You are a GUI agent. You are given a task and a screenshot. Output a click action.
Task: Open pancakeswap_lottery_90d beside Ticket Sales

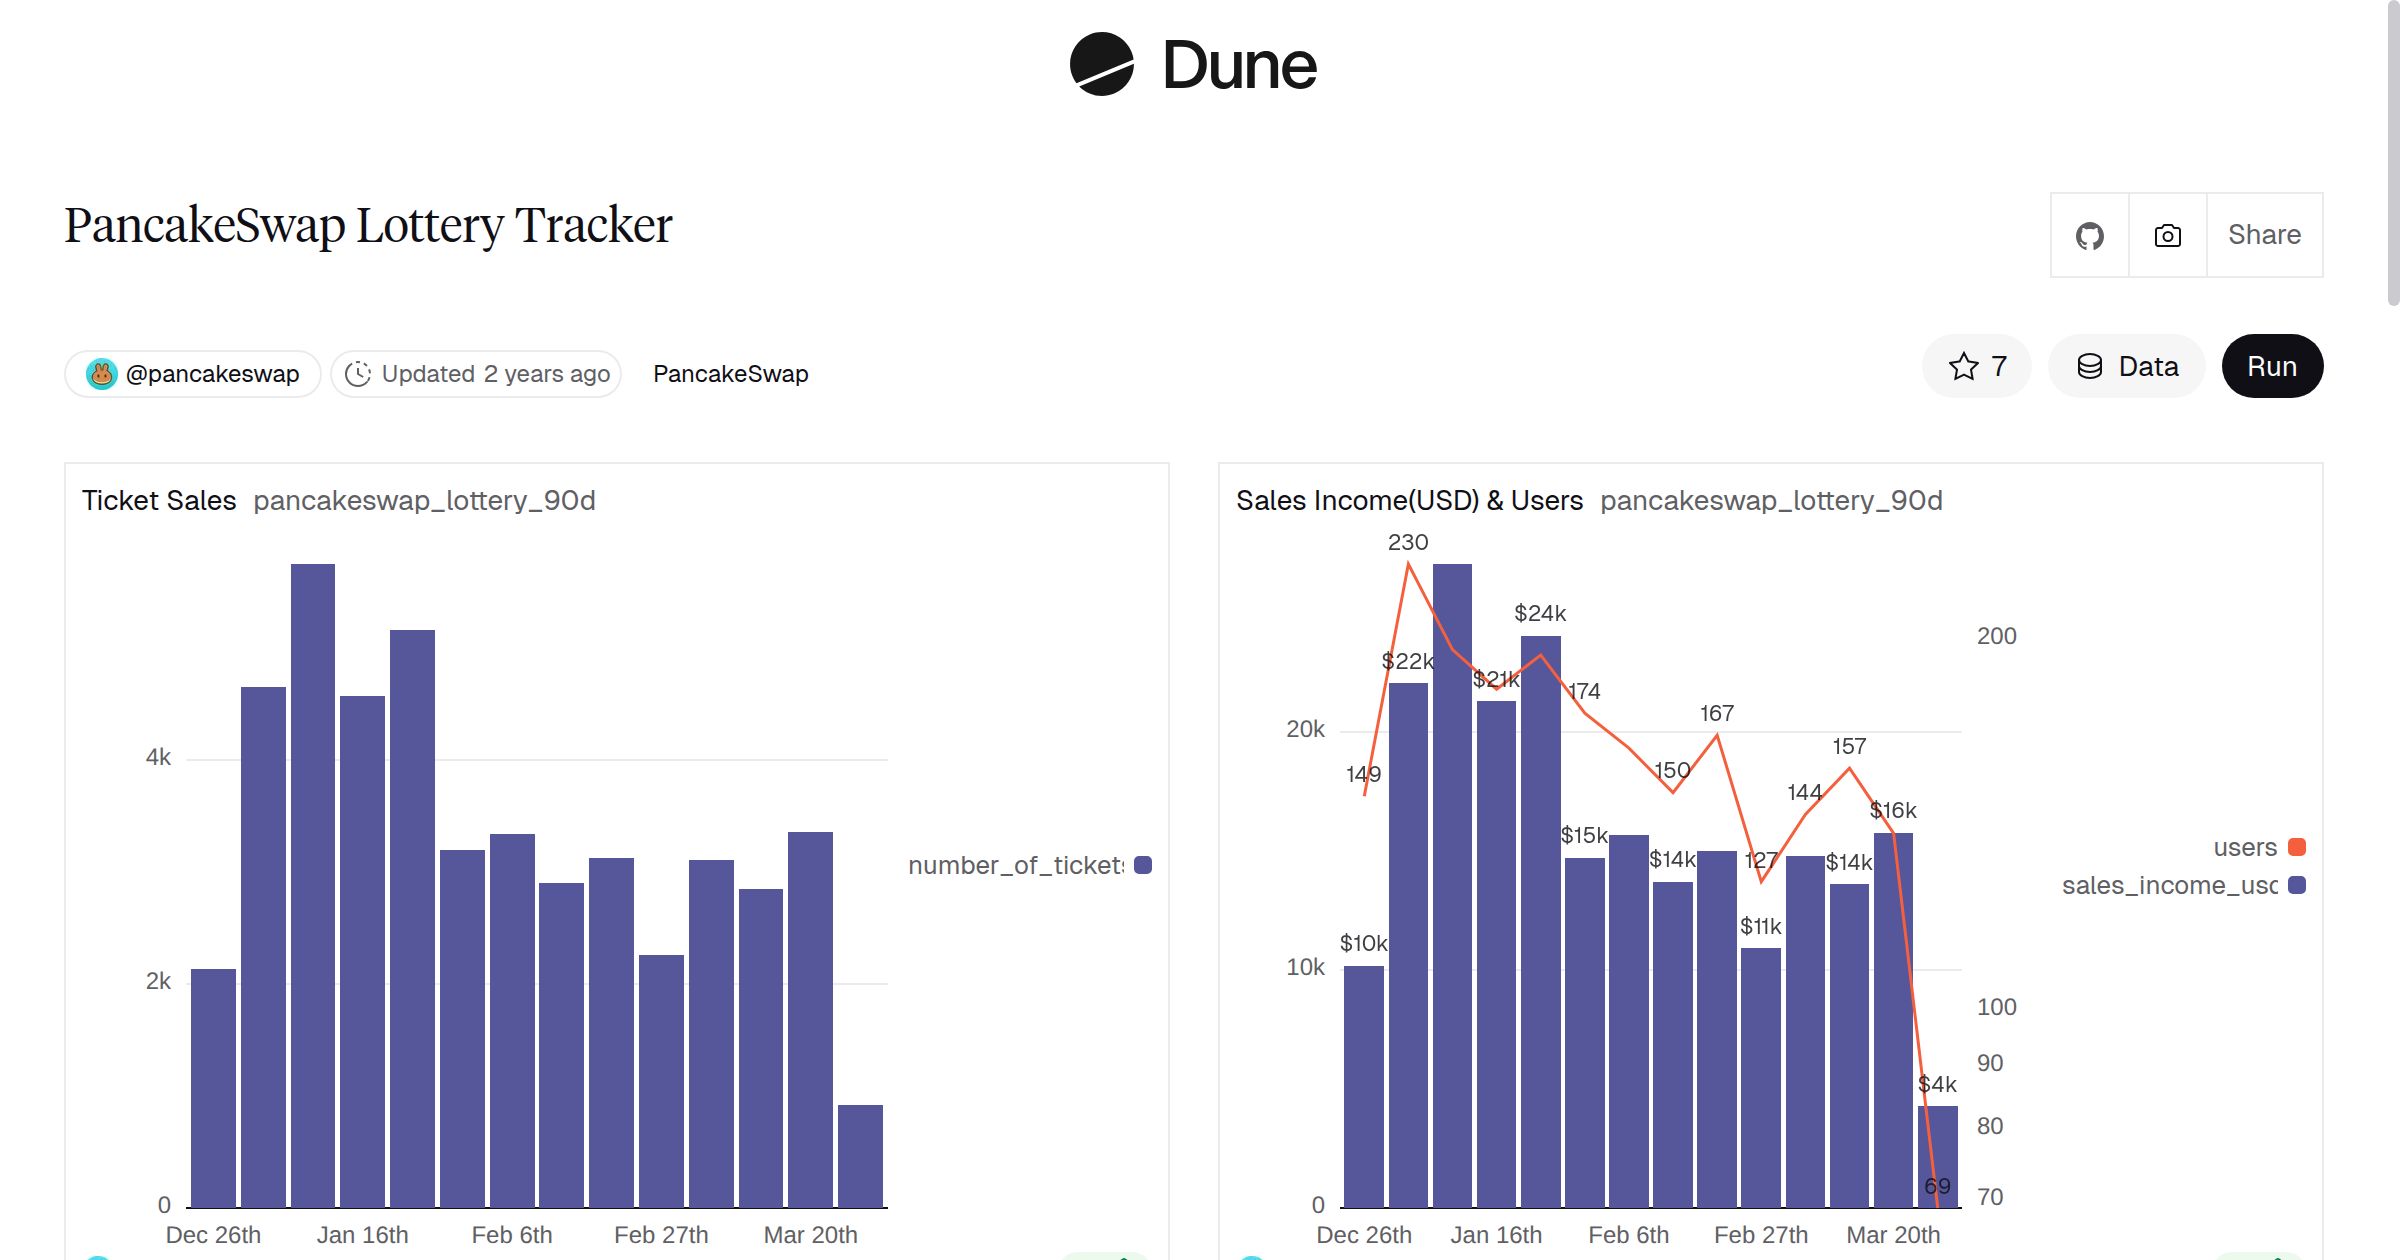tap(426, 501)
